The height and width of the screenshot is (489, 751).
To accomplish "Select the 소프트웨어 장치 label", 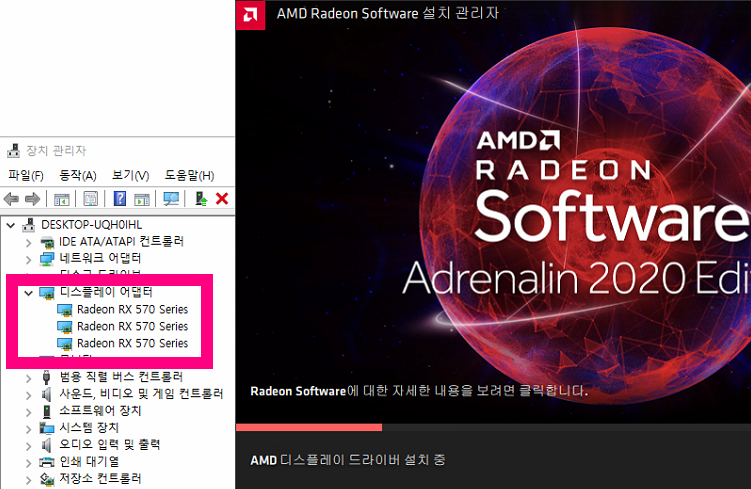I will 100,411.
